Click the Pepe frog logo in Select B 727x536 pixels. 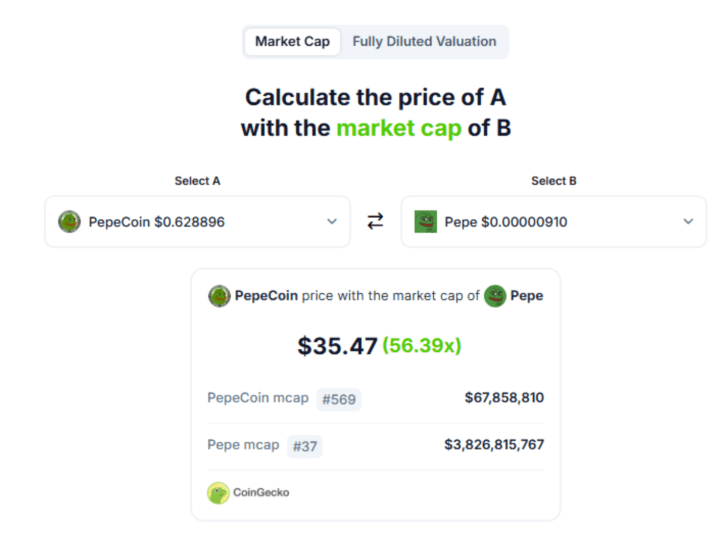pyautogui.click(x=425, y=221)
